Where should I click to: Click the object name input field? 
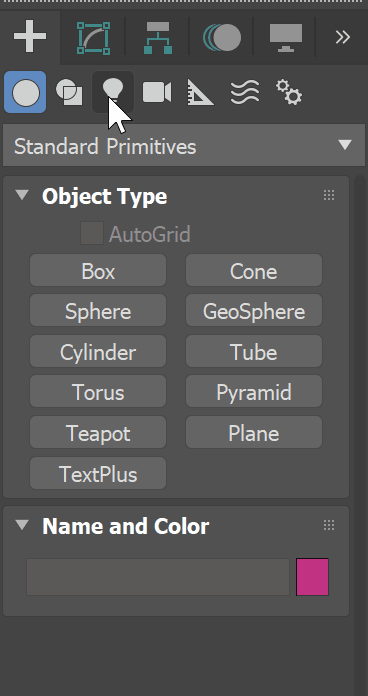click(x=158, y=577)
